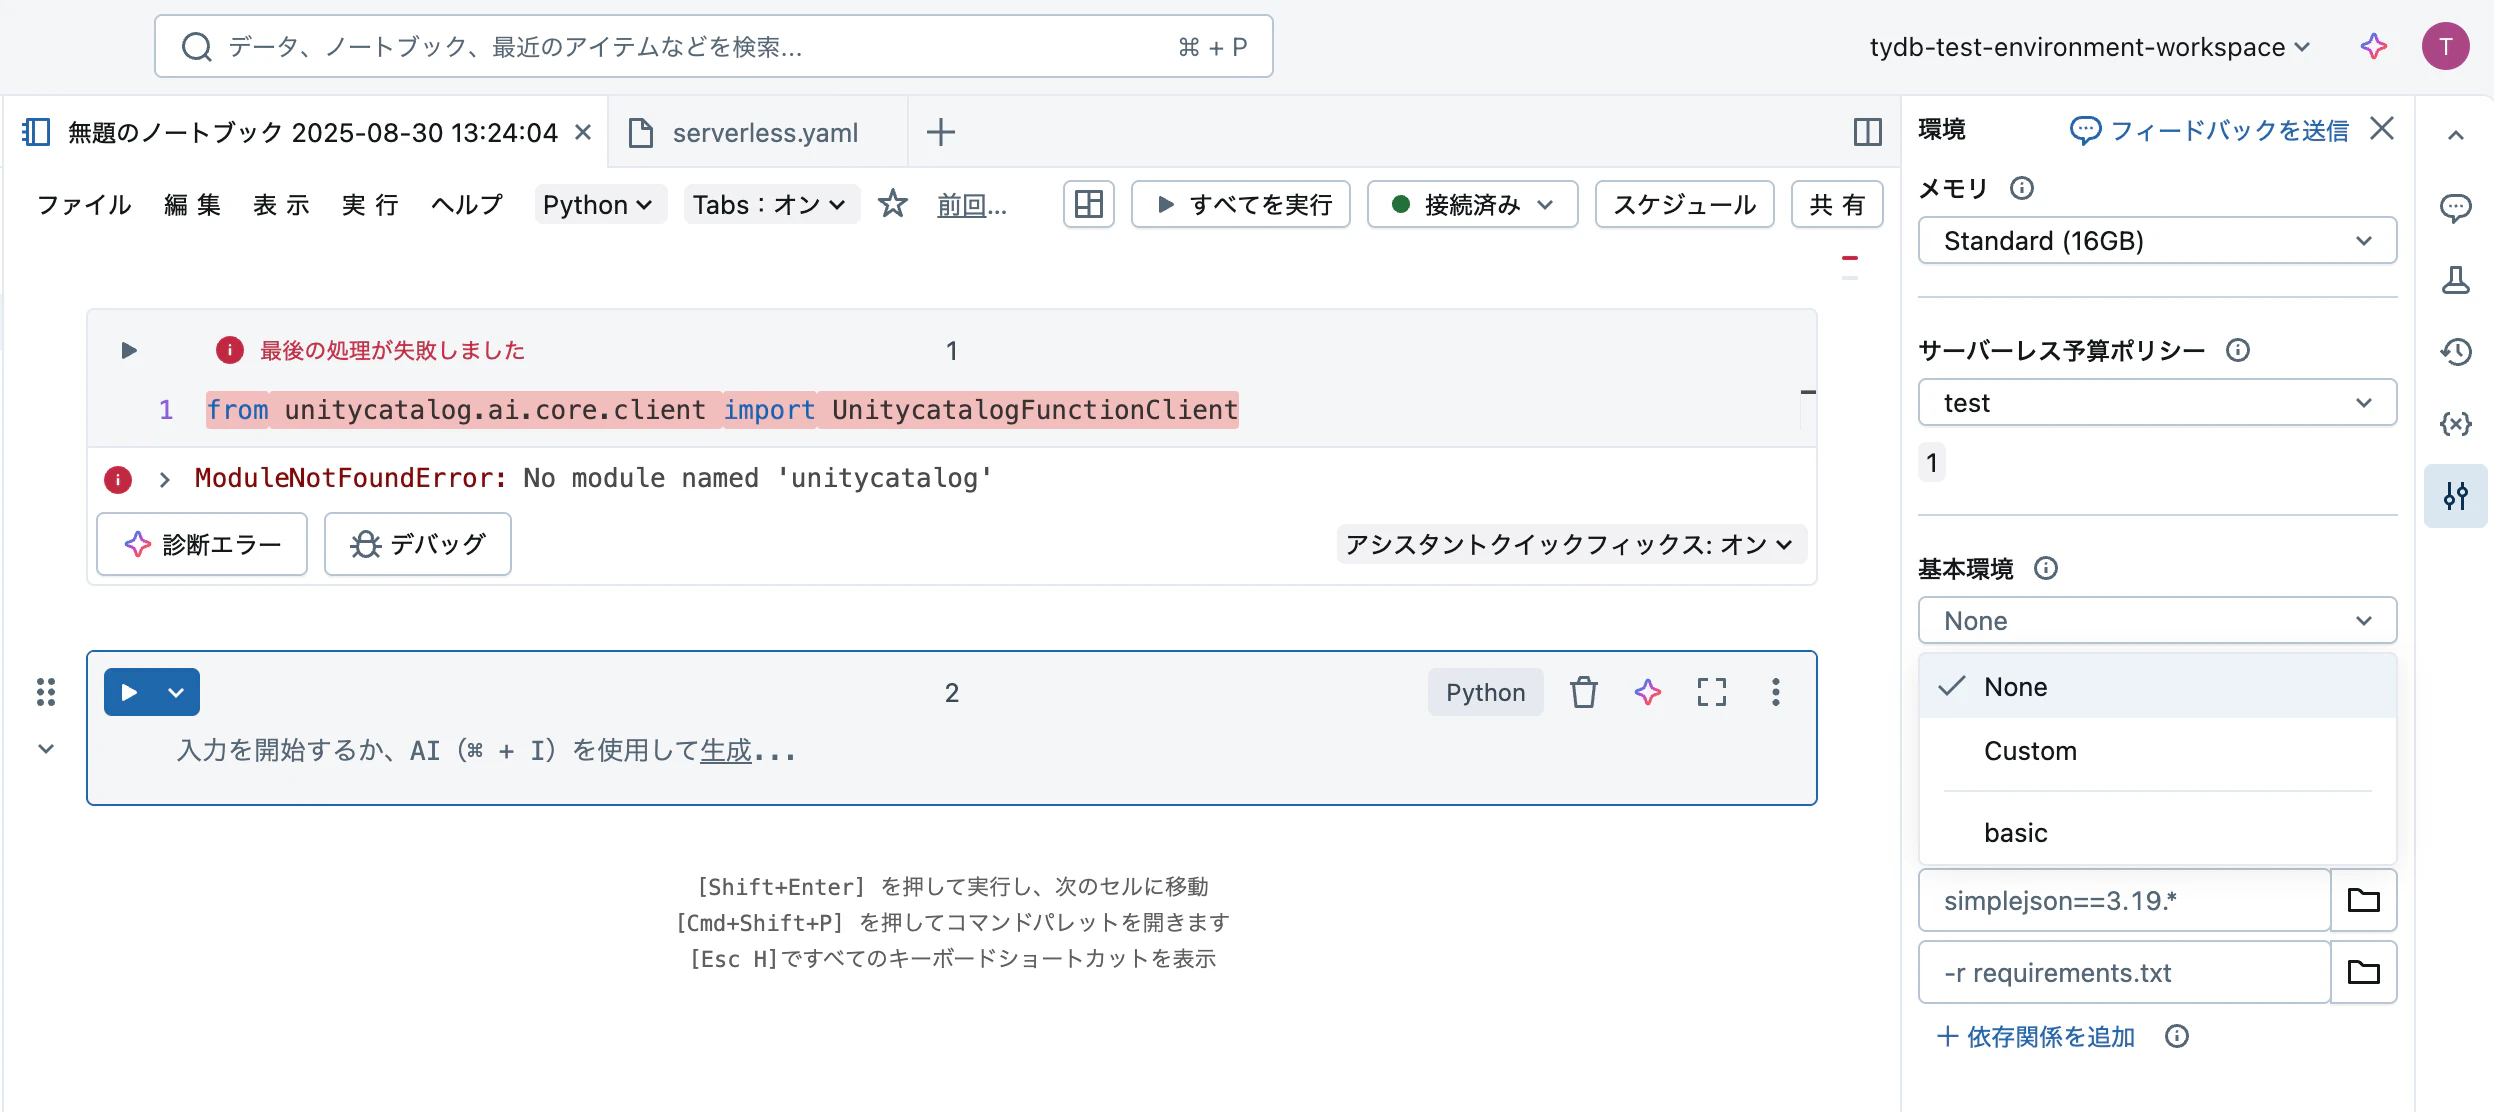
Task: Run cell 2 with blue play button
Action: point(129,692)
